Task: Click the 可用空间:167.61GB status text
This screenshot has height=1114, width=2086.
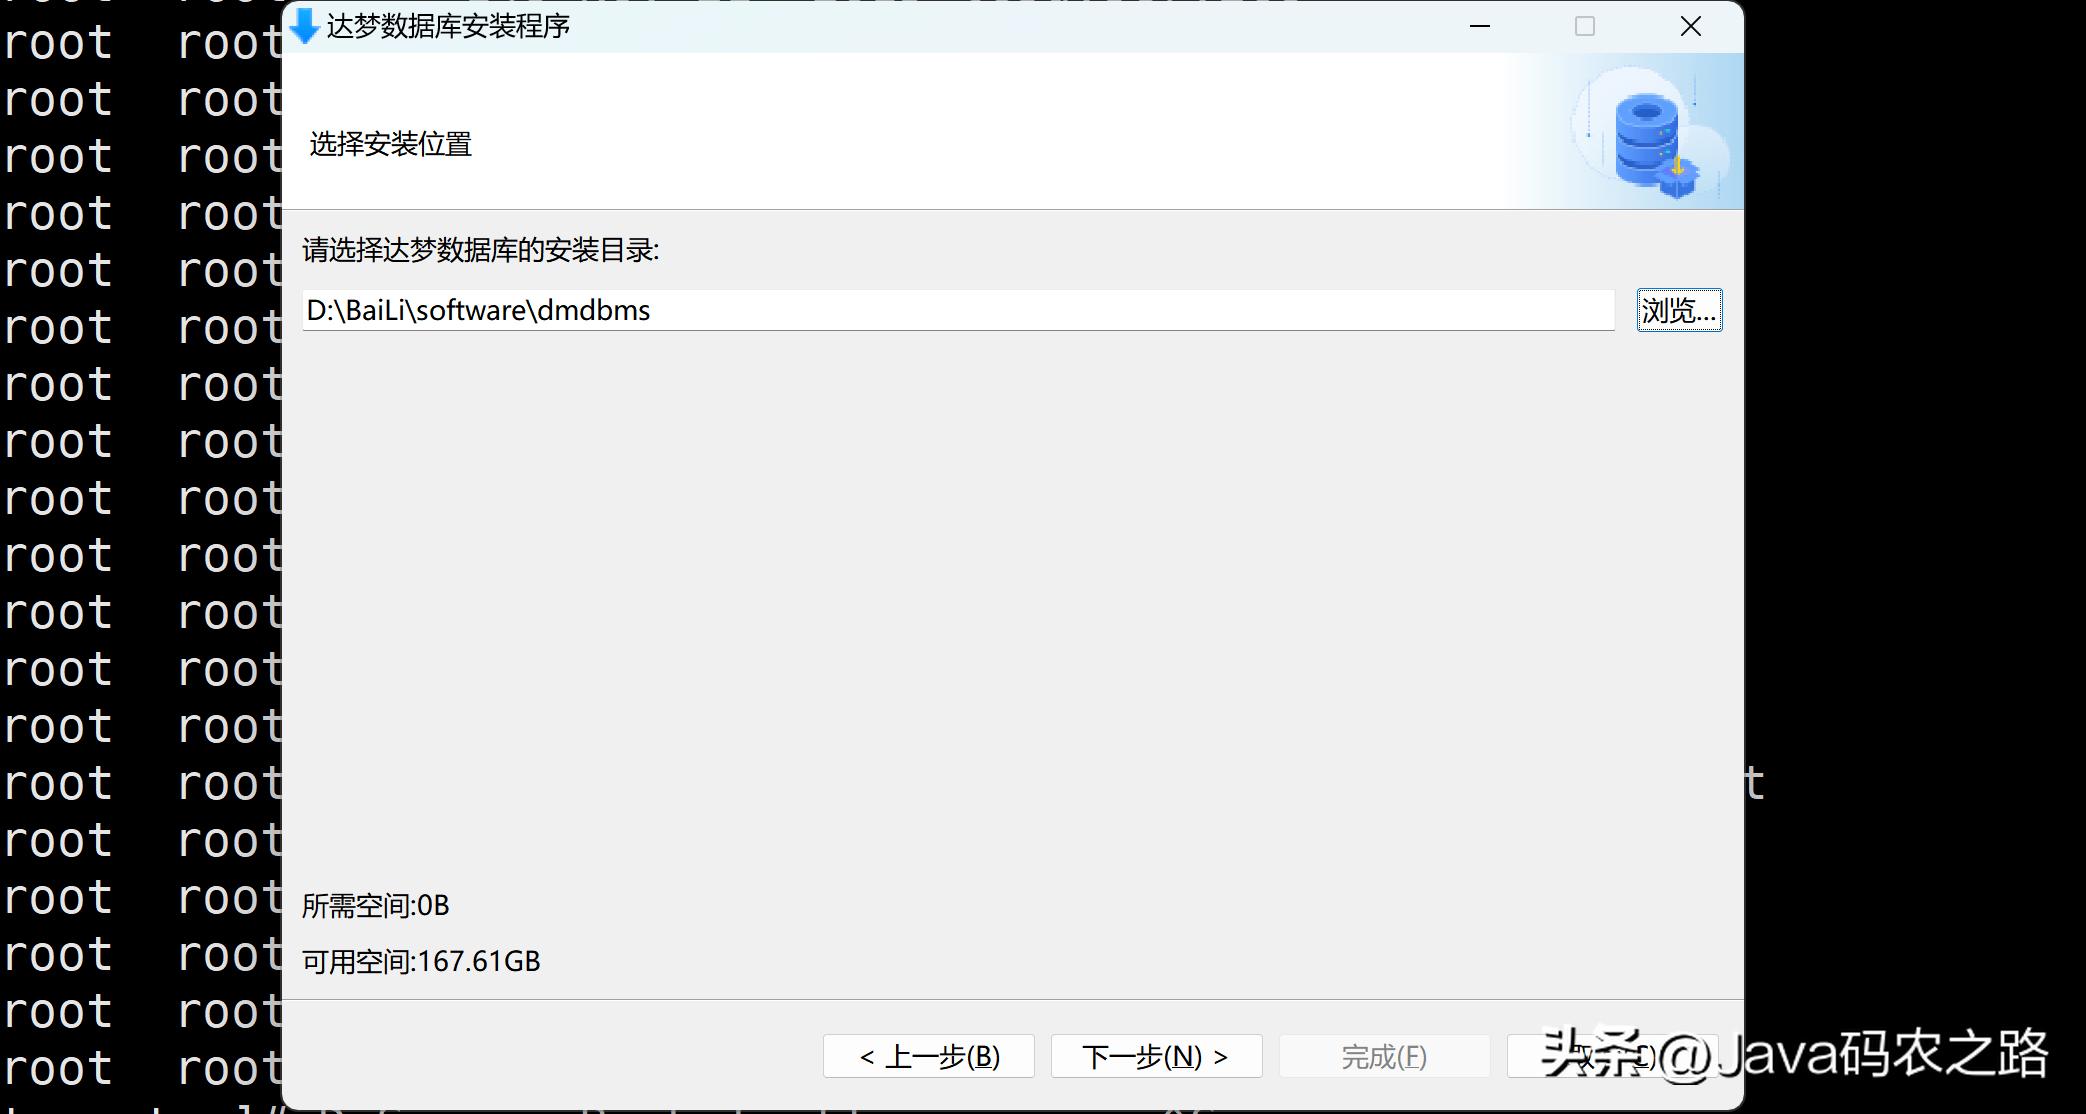Action: pos(420,961)
